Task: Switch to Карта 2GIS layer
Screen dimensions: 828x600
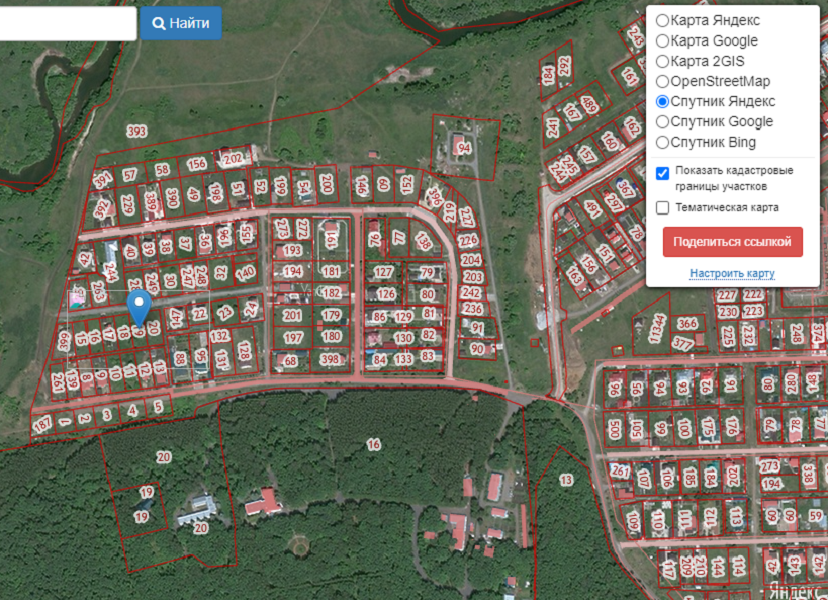Action: (662, 61)
